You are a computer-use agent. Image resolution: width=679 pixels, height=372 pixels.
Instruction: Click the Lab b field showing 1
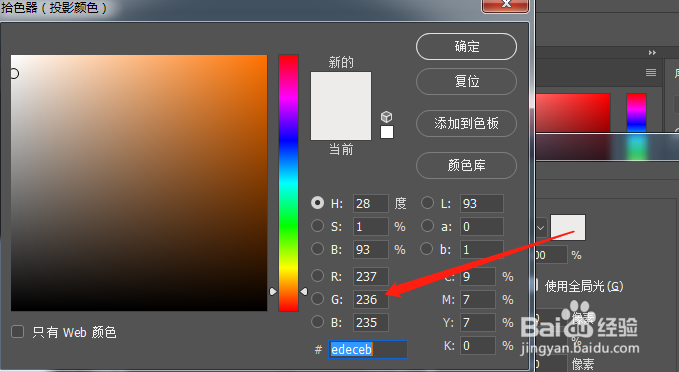[482, 249]
